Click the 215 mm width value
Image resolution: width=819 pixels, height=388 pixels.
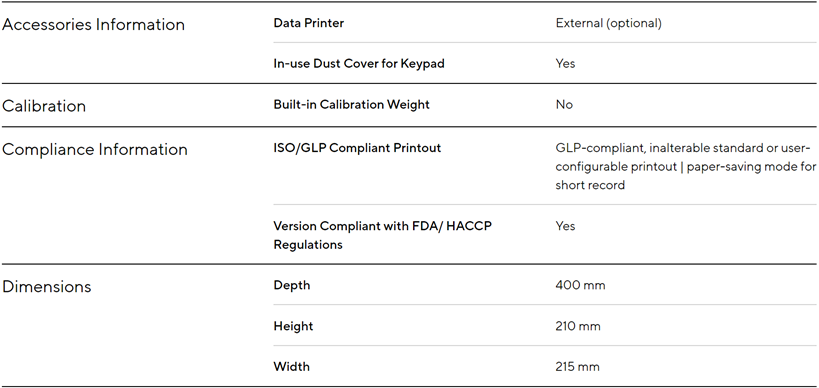coord(577,367)
